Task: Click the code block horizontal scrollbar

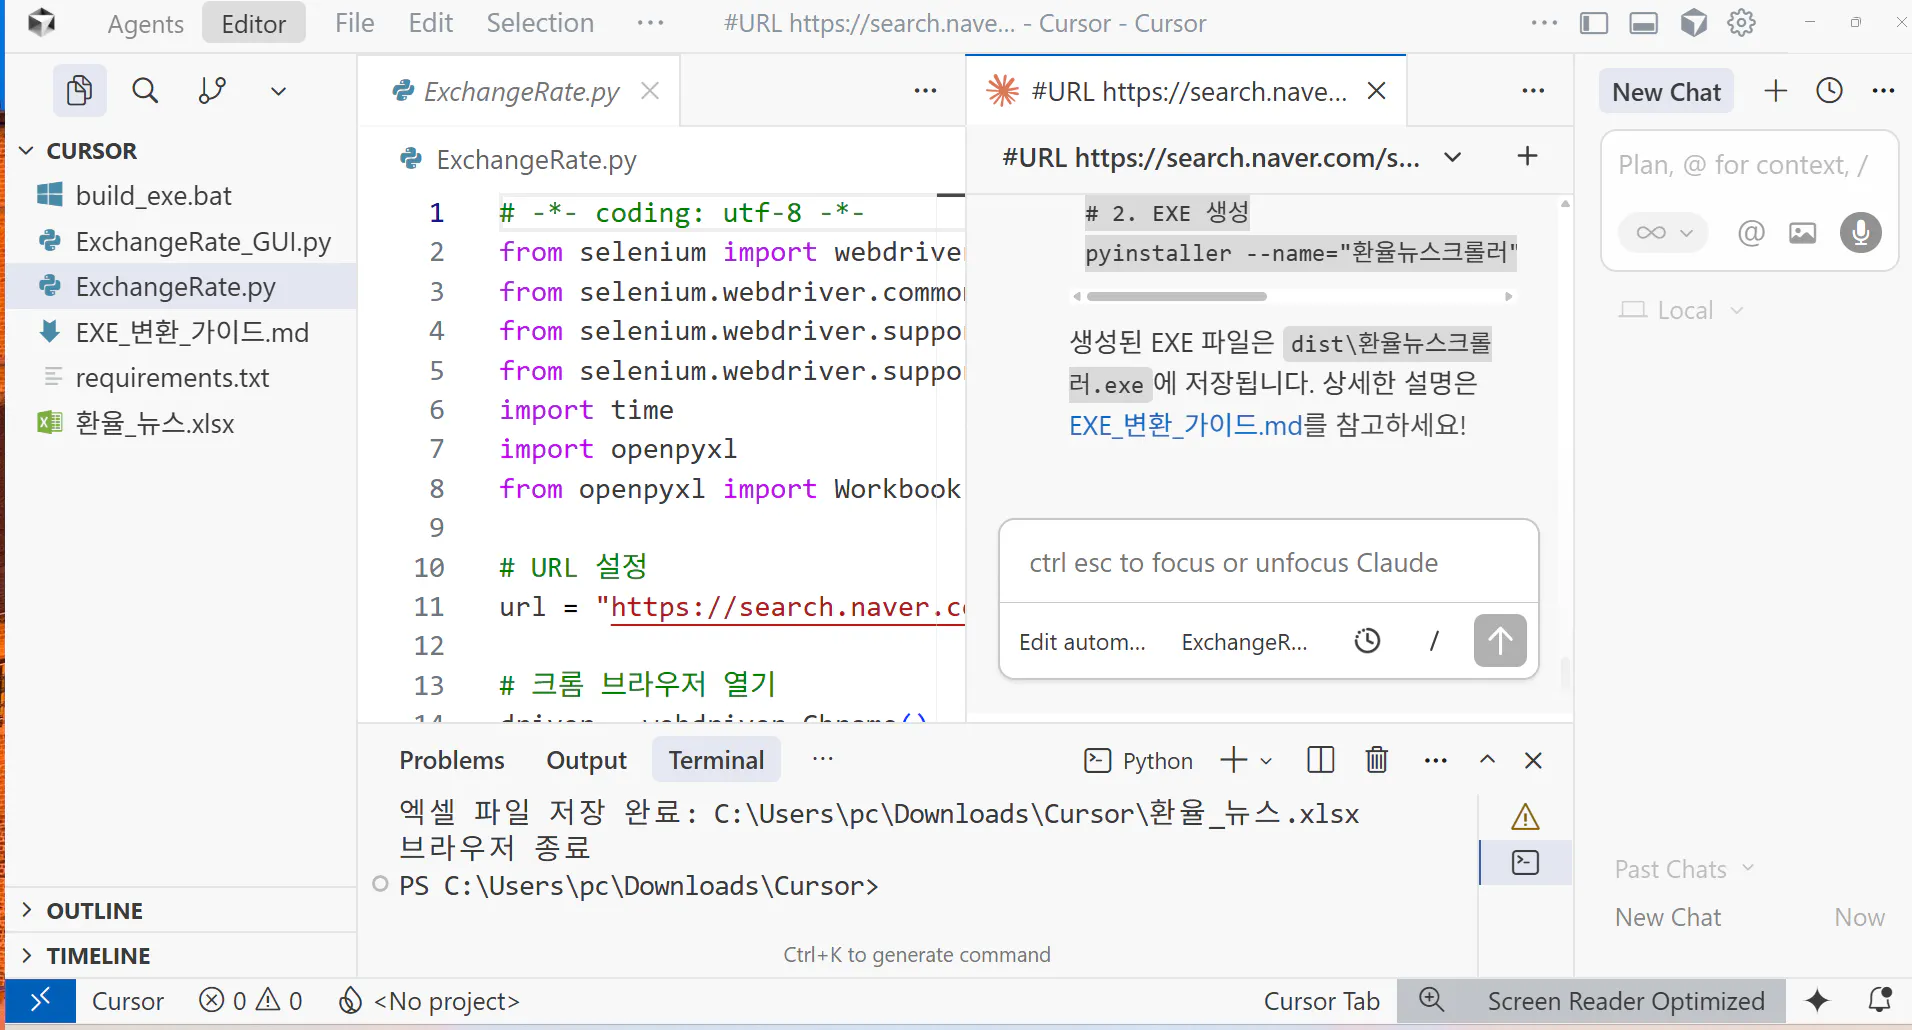Action: pyautogui.click(x=1177, y=296)
